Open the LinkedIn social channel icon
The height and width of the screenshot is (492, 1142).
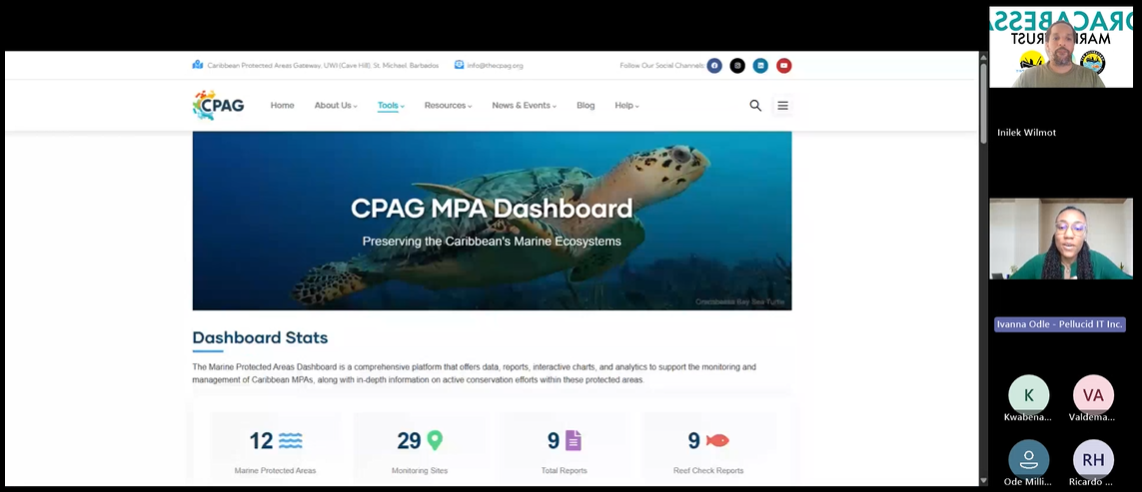(761, 66)
